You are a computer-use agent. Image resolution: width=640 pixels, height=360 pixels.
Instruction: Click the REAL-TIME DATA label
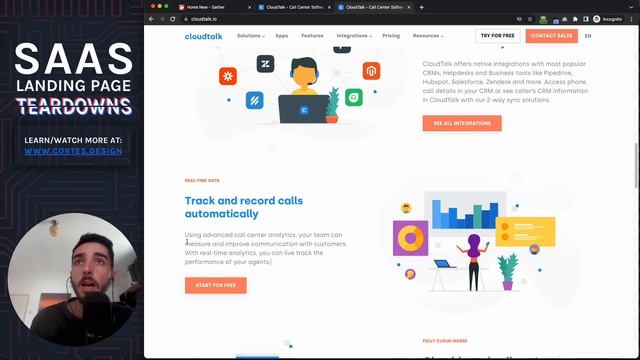point(202,180)
